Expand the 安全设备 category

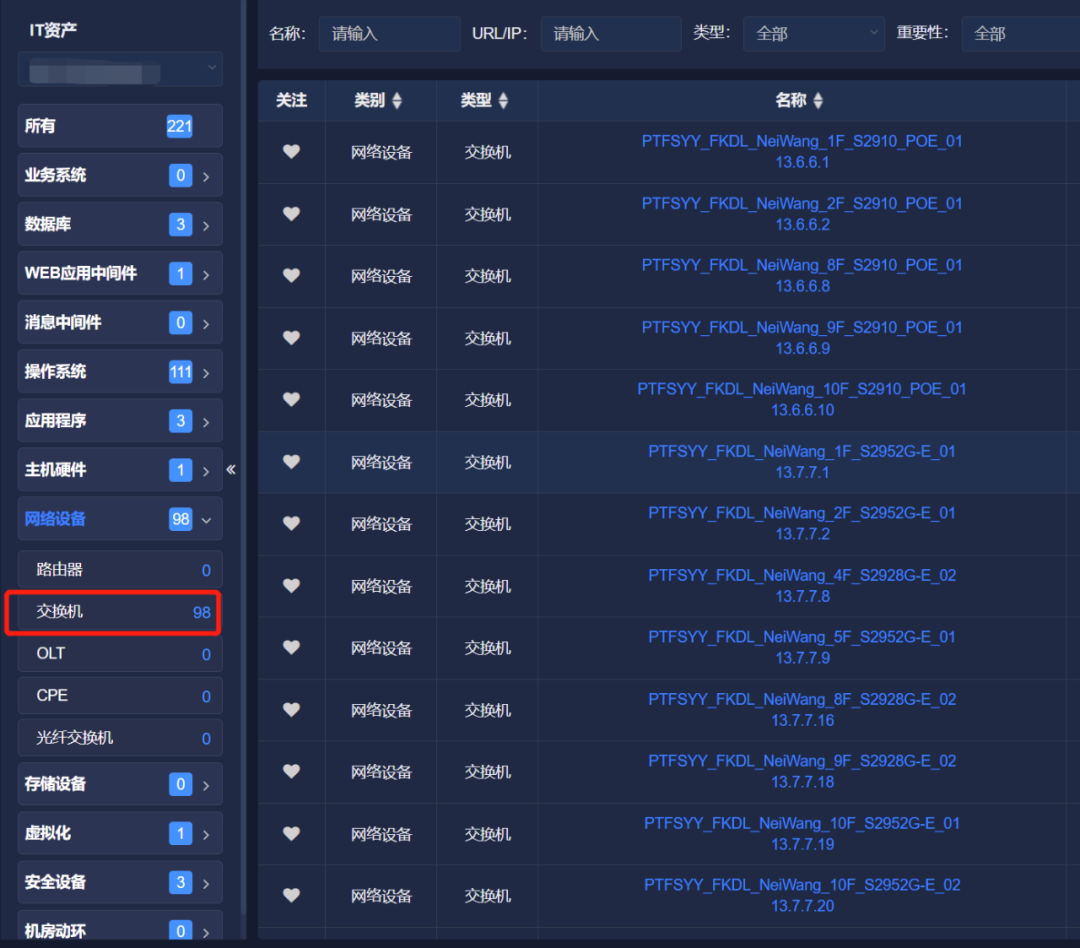[x=121, y=882]
